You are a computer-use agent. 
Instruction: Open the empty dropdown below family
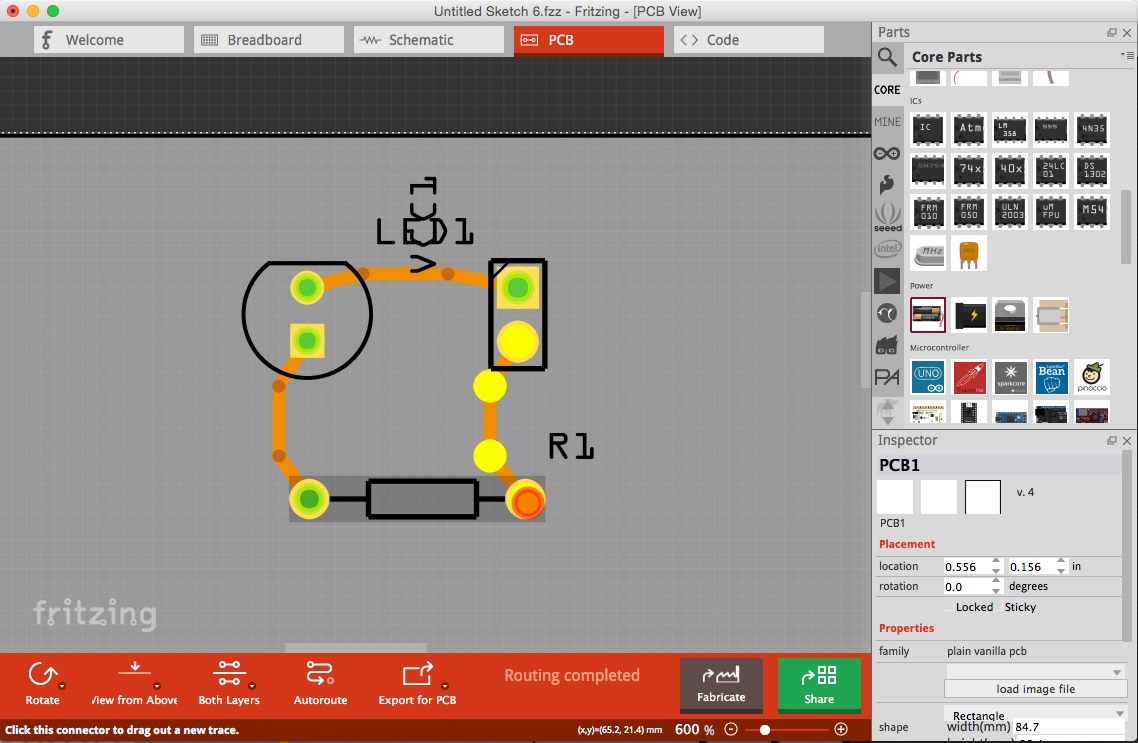(1036, 671)
